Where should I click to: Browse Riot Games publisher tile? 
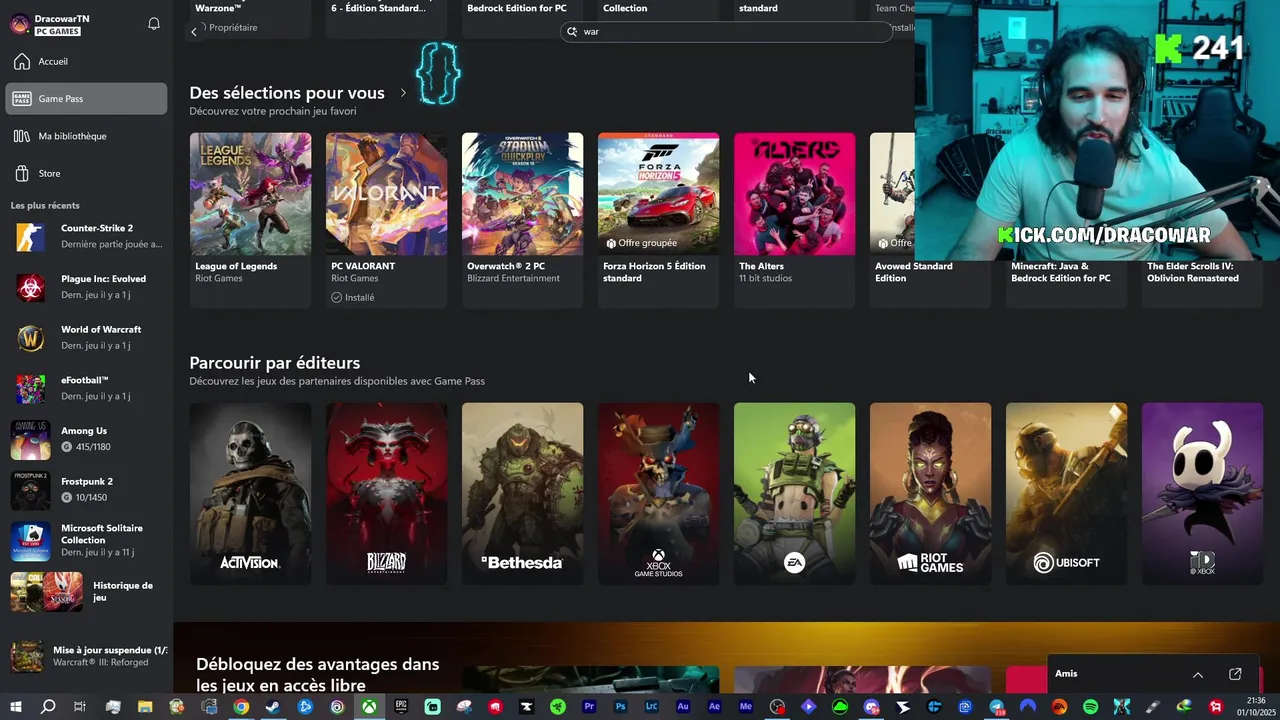930,493
